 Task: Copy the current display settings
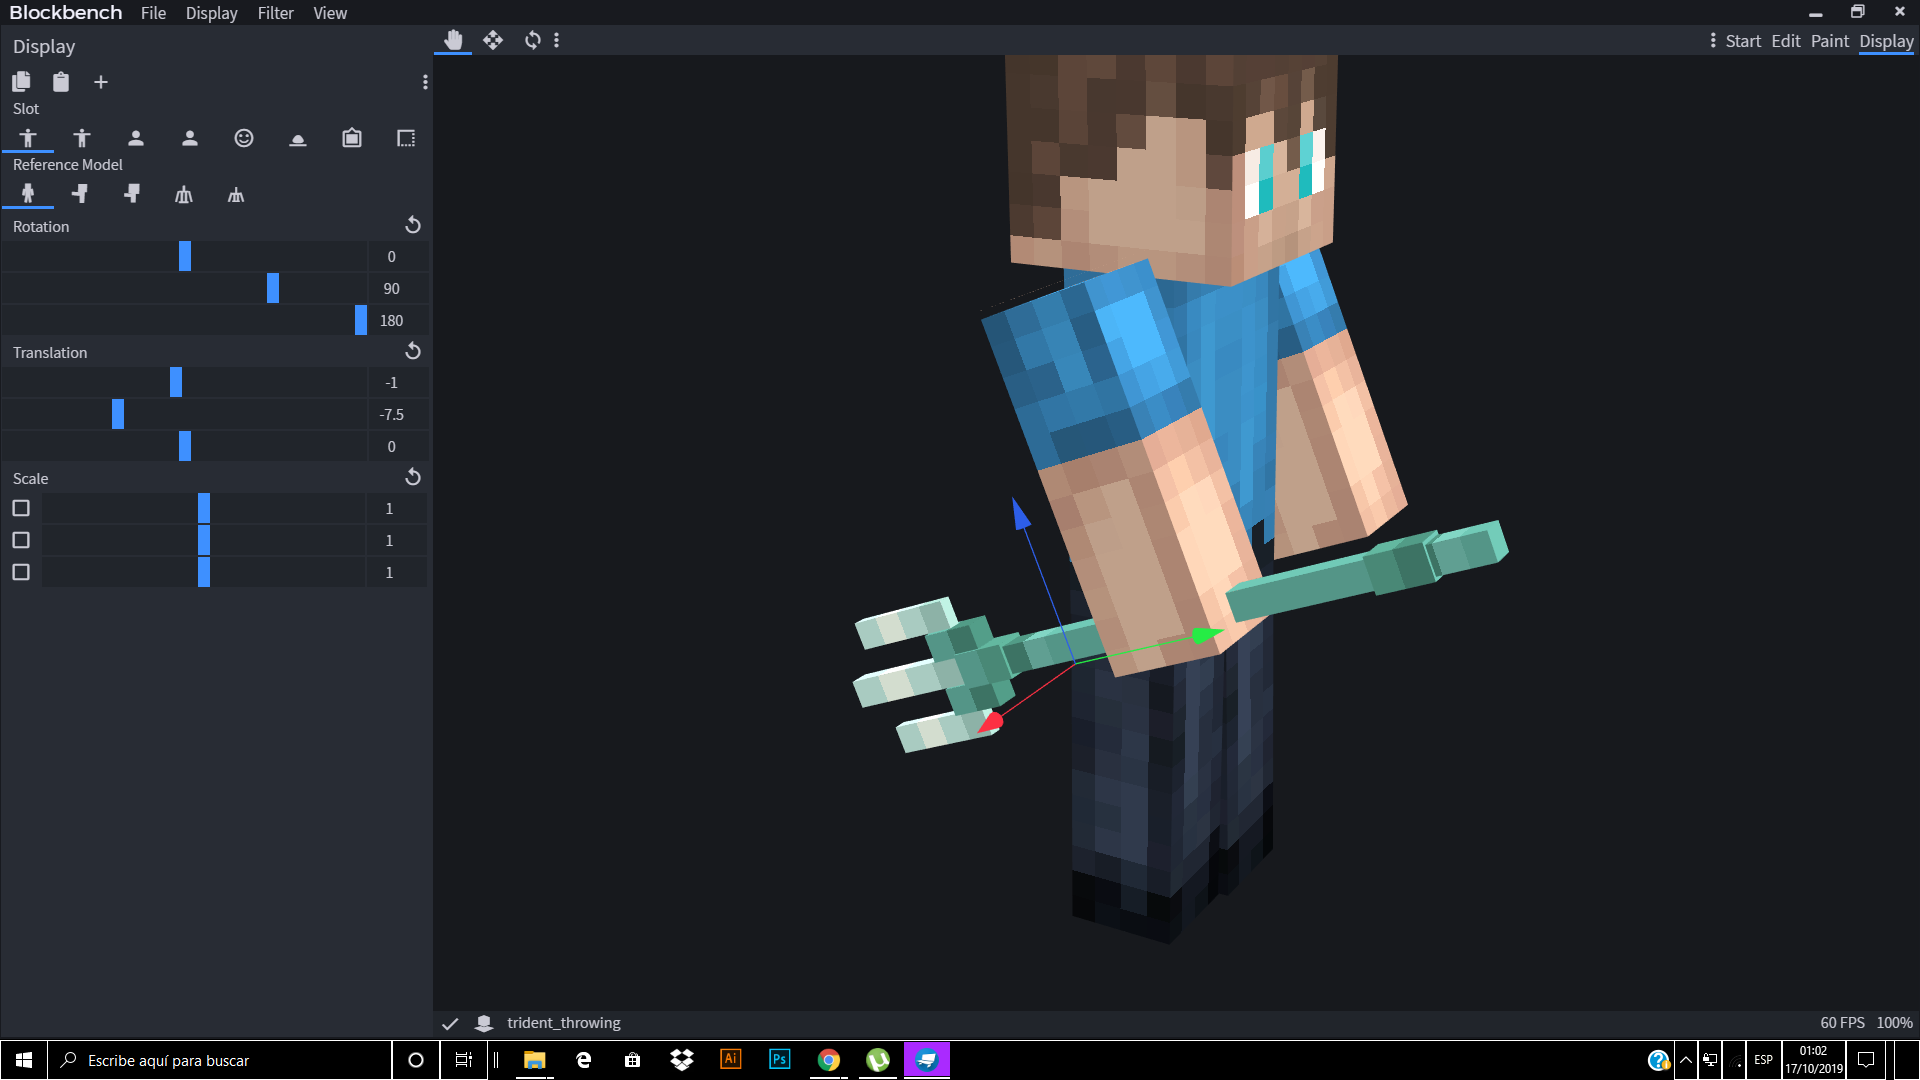tap(21, 82)
